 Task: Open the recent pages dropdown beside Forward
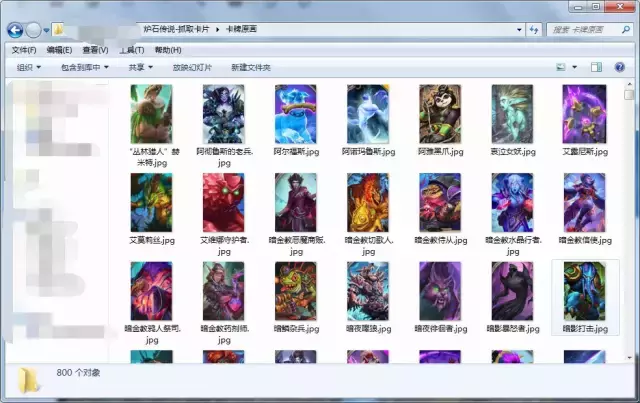[46, 30]
